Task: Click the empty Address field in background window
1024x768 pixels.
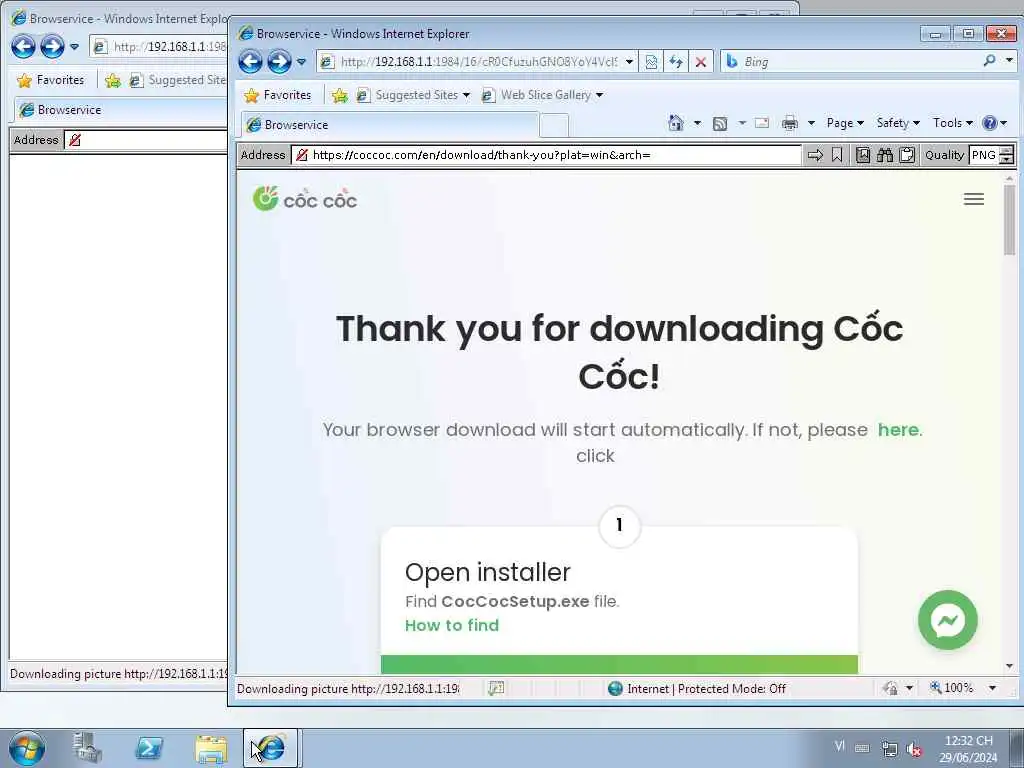Action: pos(146,140)
